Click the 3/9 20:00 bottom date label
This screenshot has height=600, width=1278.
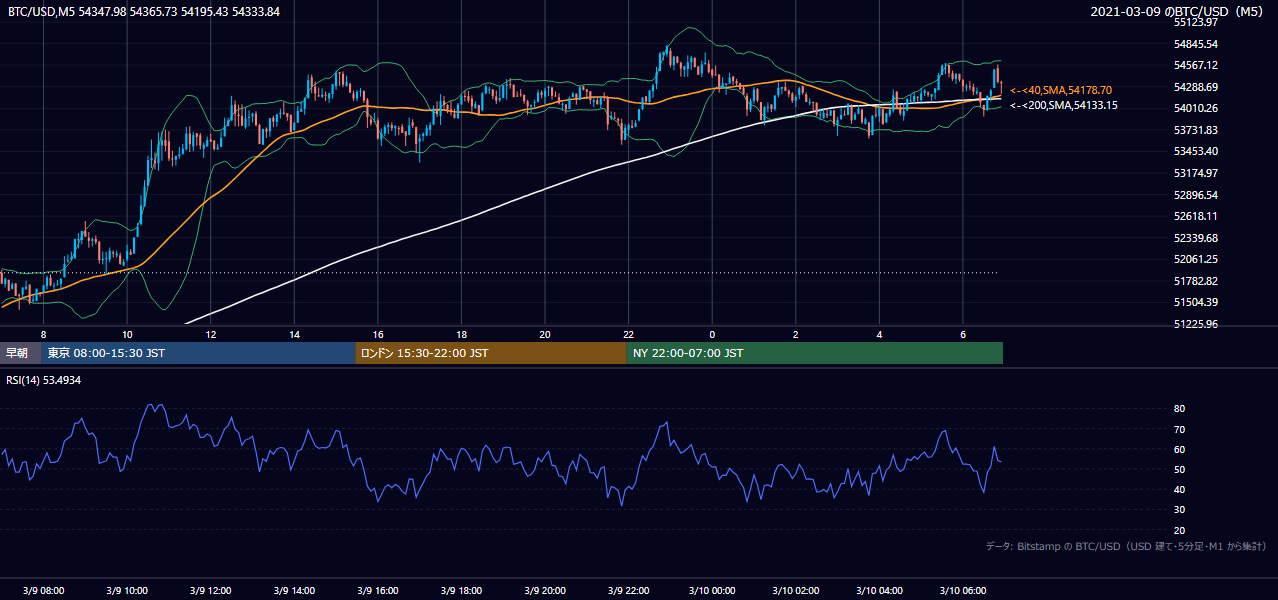(545, 591)
